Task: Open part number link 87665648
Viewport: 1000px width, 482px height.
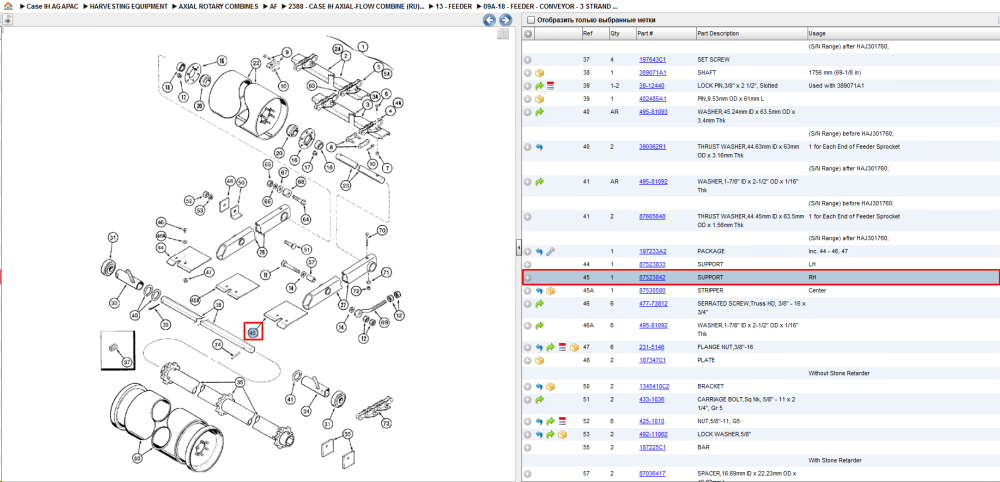Action: [652, 217]
